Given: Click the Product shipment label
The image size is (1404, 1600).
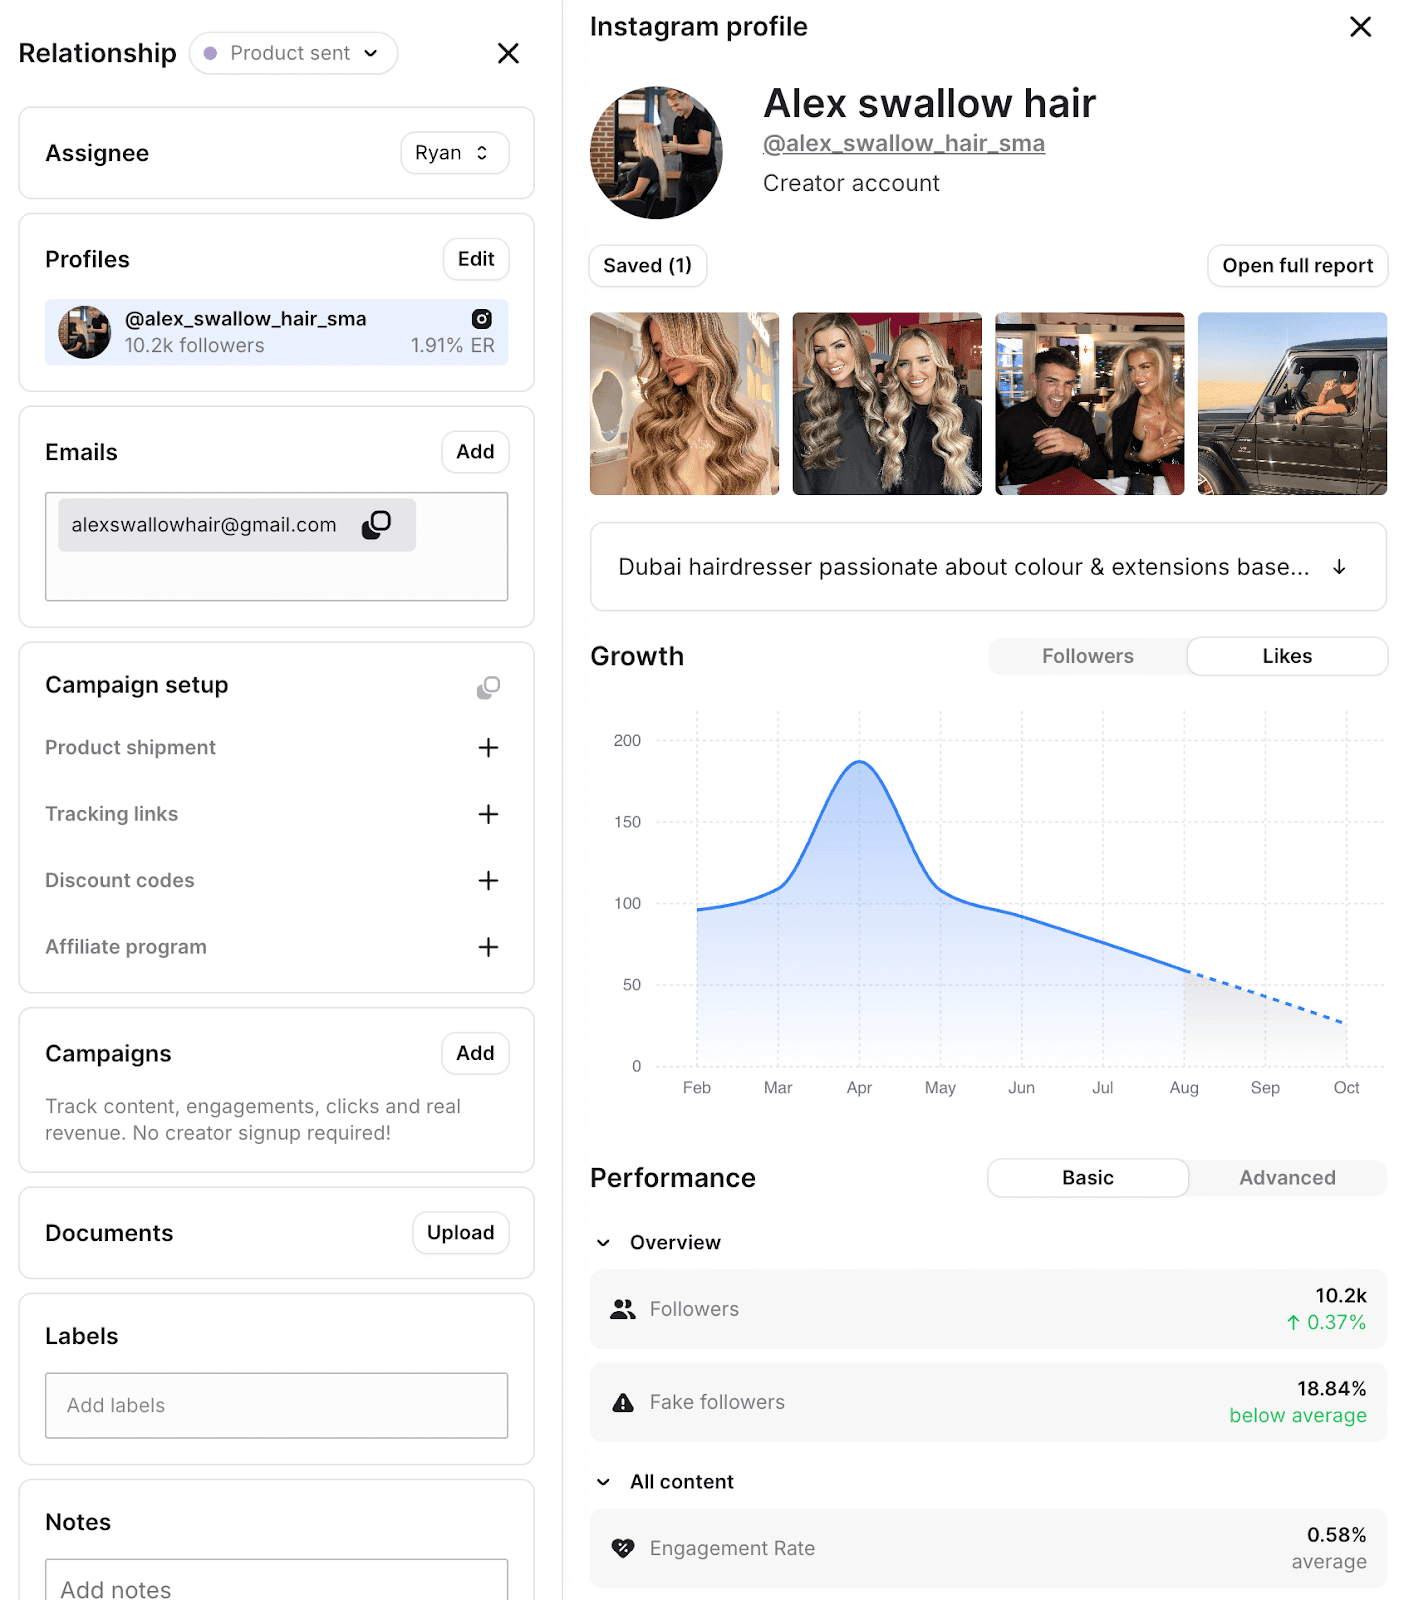Looking at the screenshot, I should 130,748.
